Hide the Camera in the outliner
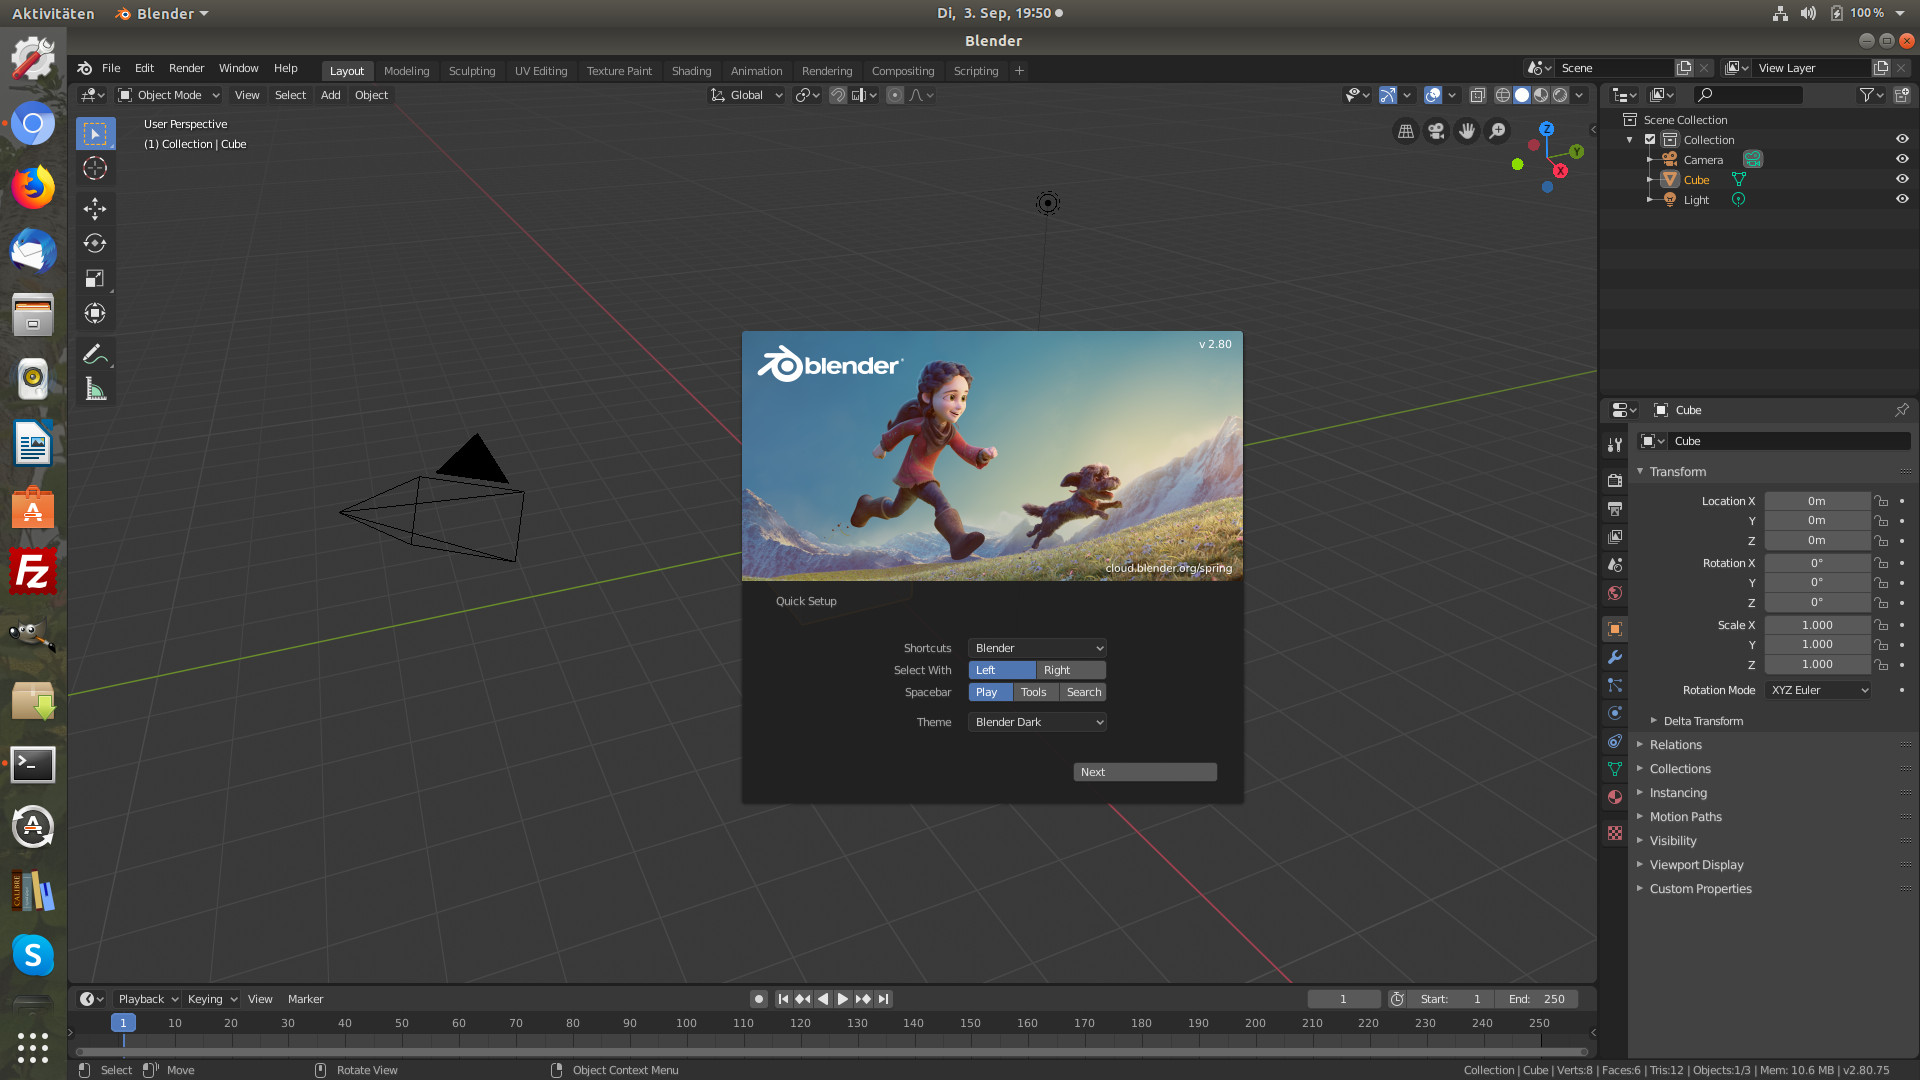The height and width of the screenshot is (1080, 1920). pyautogui.click(x=1902, y=159)
